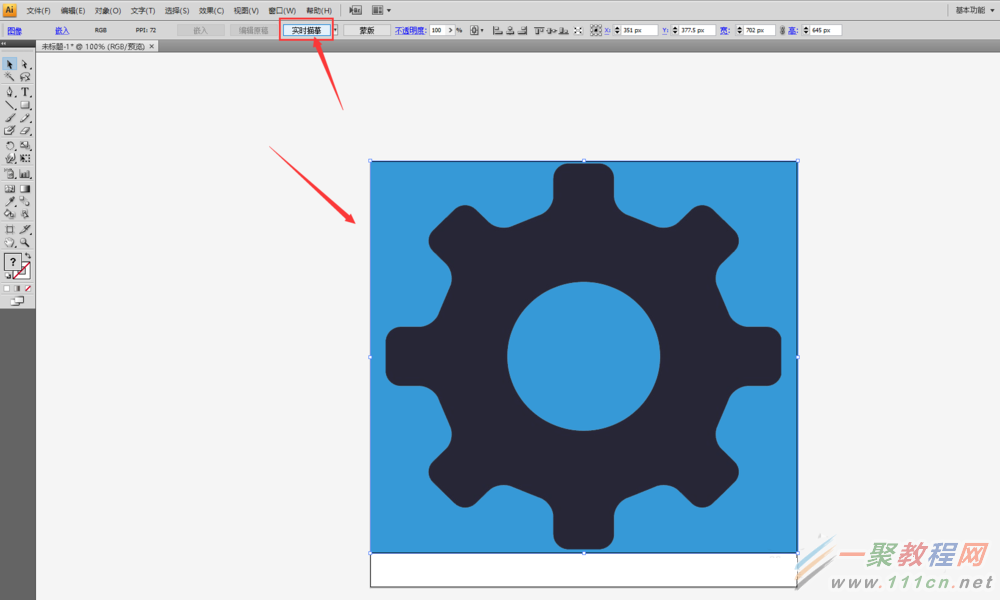Click the Stroke color box

[x=24, y=272]
